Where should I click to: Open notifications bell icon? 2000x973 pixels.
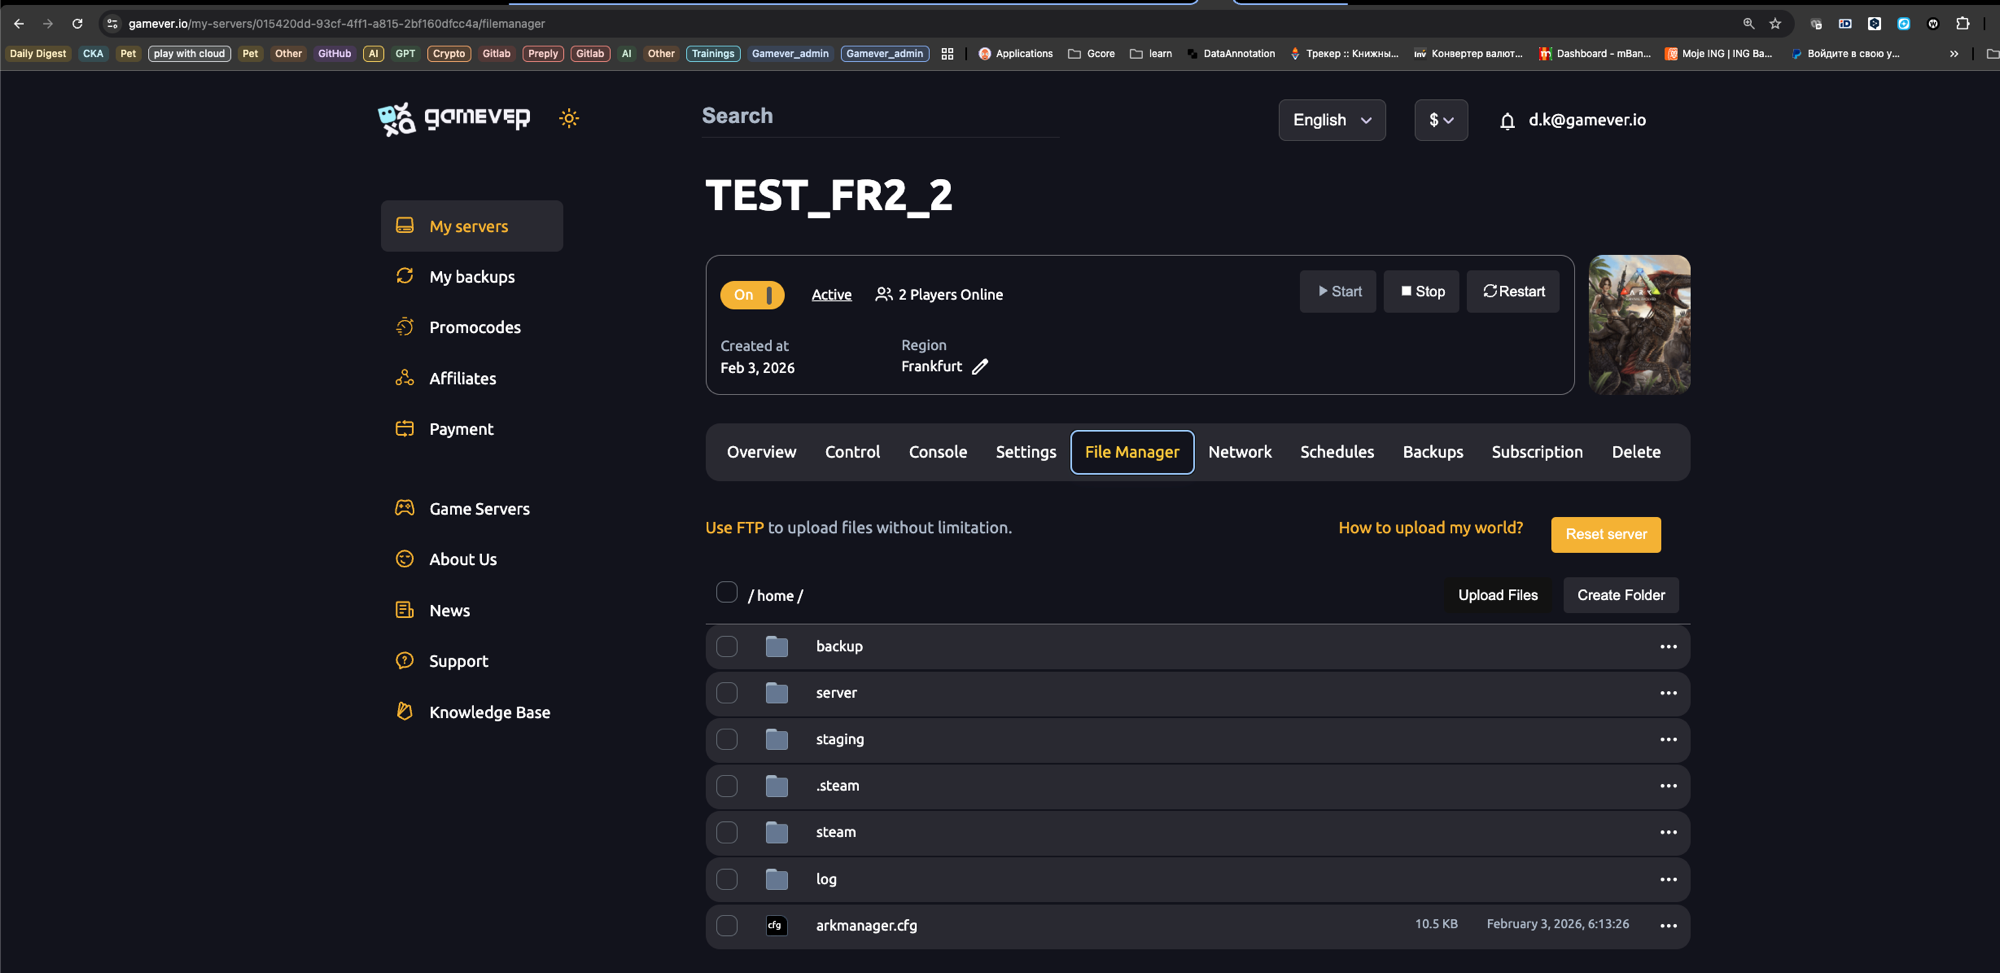click(1507, 121)
